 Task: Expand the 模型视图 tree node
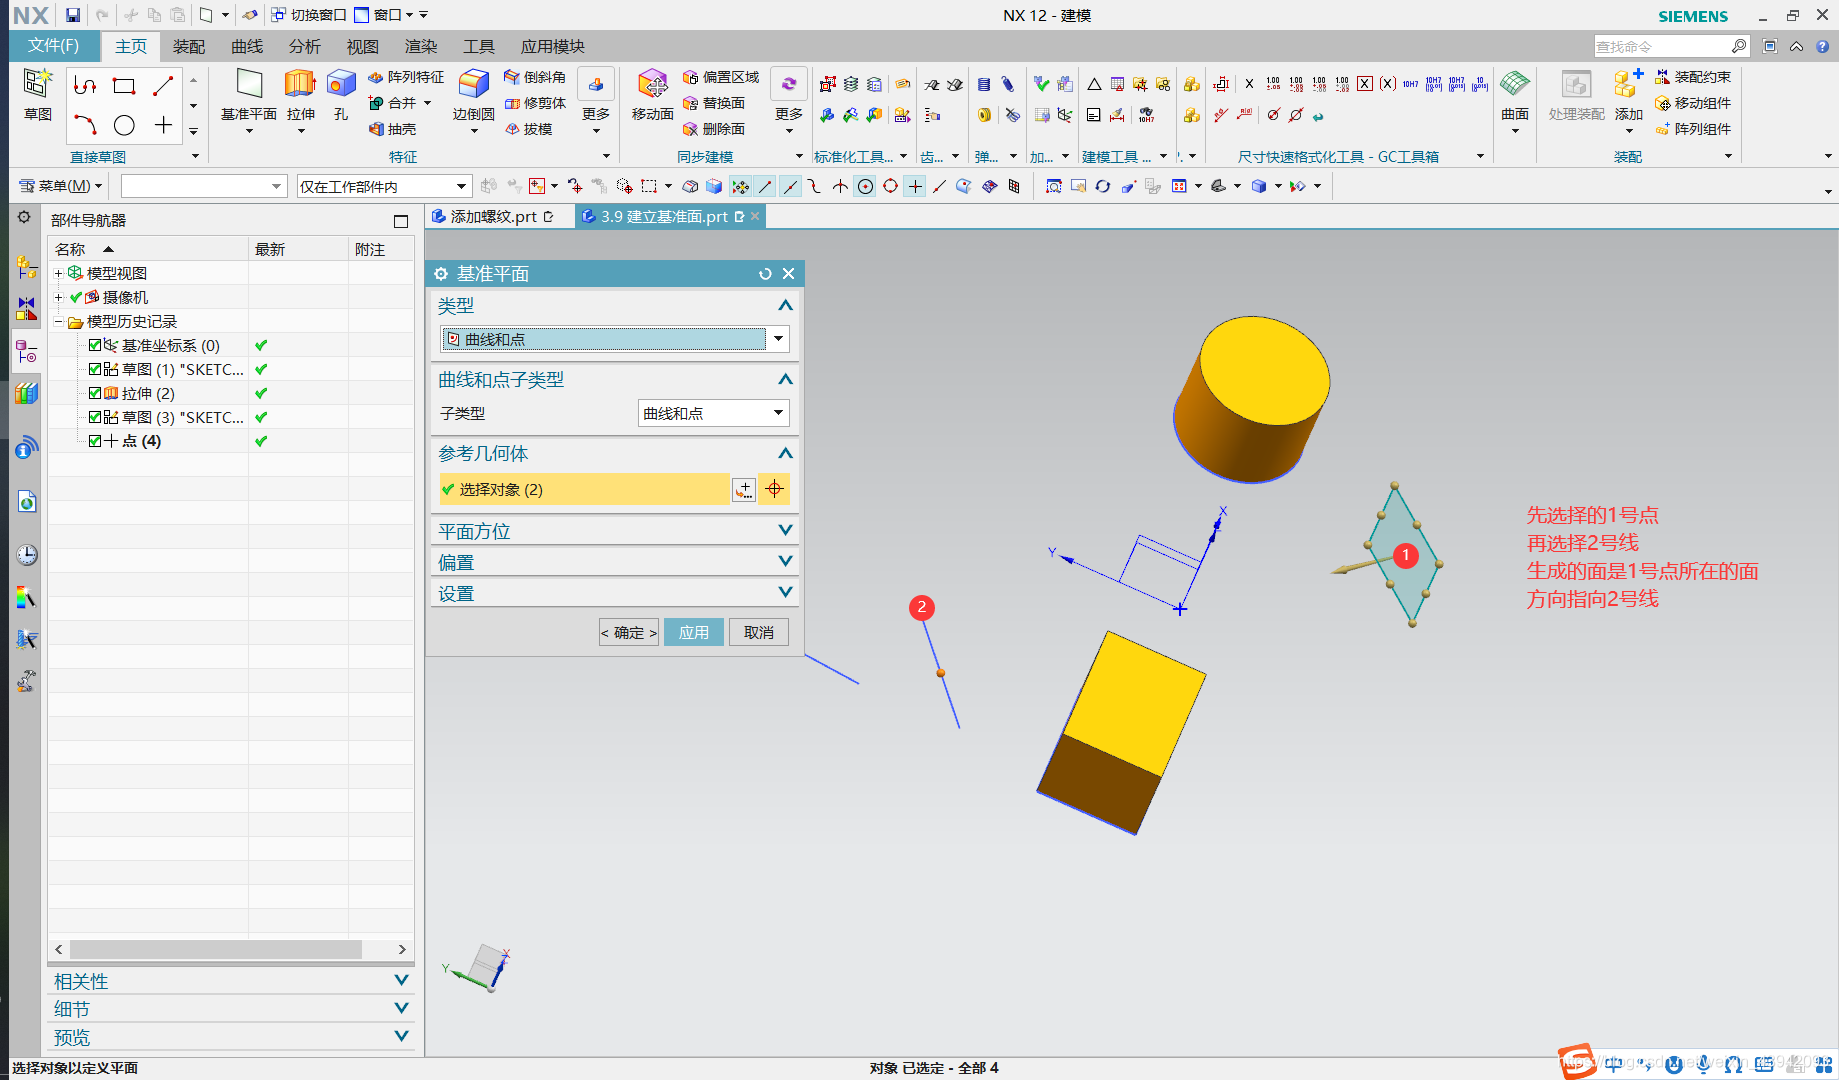pos(58,273)
